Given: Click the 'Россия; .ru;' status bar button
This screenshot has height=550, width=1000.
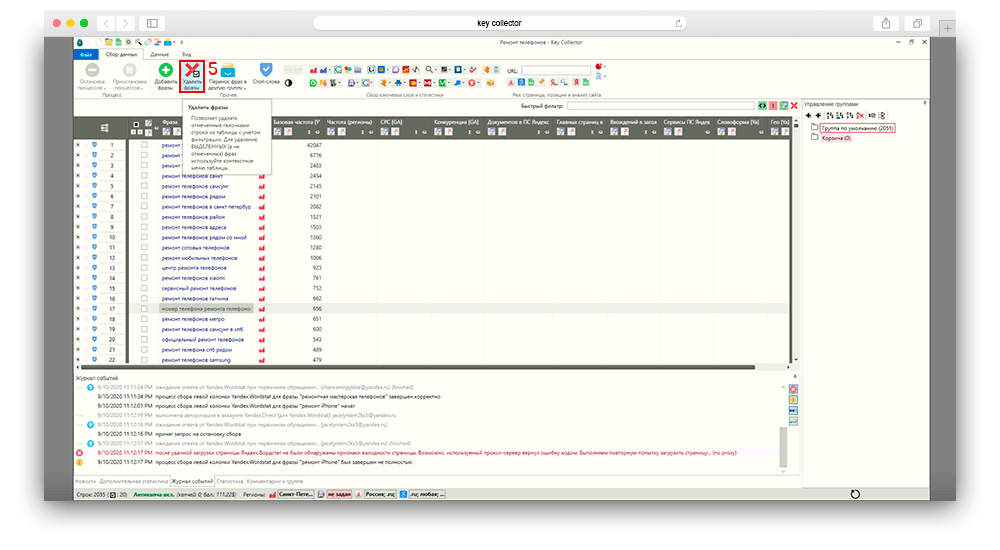Looking at the screenshot, I should click(x=380, y=494).
